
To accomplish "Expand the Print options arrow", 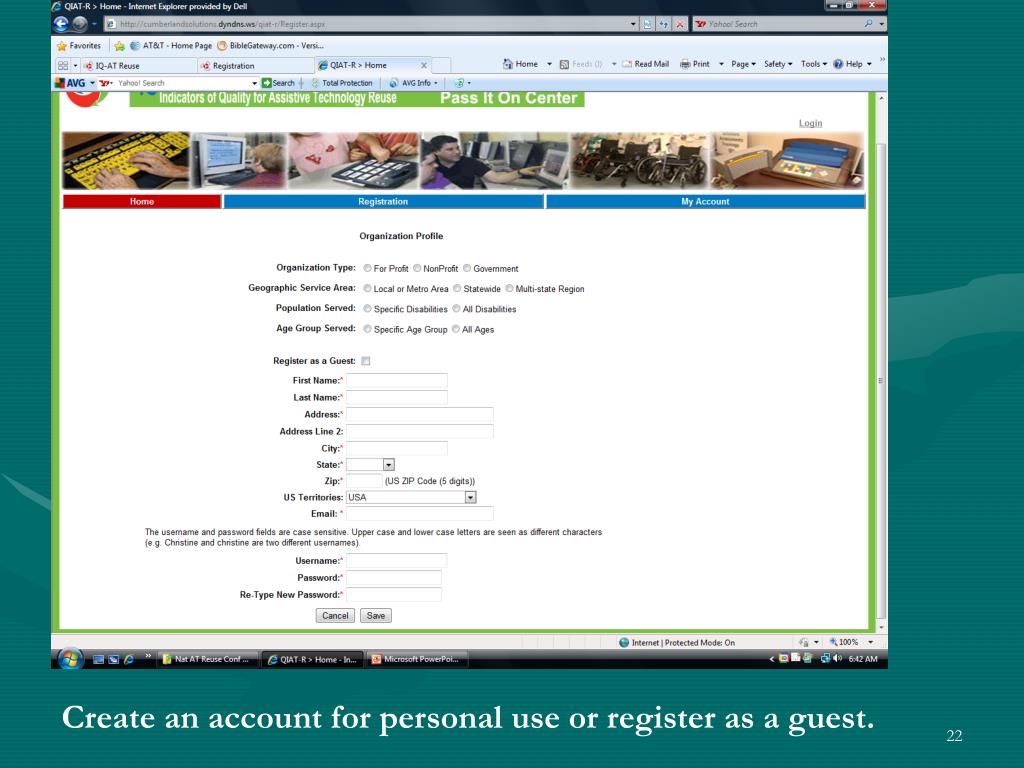I will click(x=721, y=64).
